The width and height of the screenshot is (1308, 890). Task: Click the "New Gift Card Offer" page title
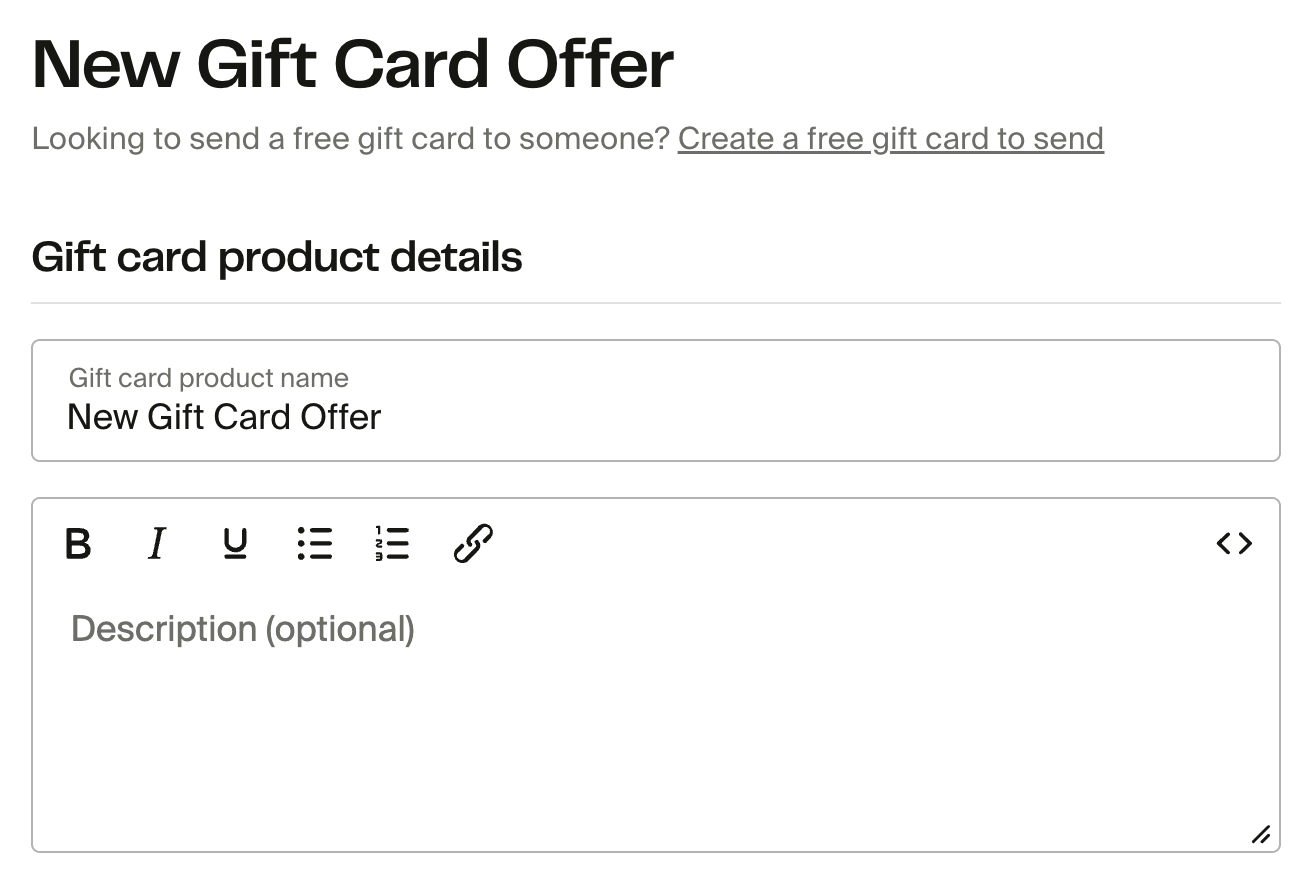352,65
